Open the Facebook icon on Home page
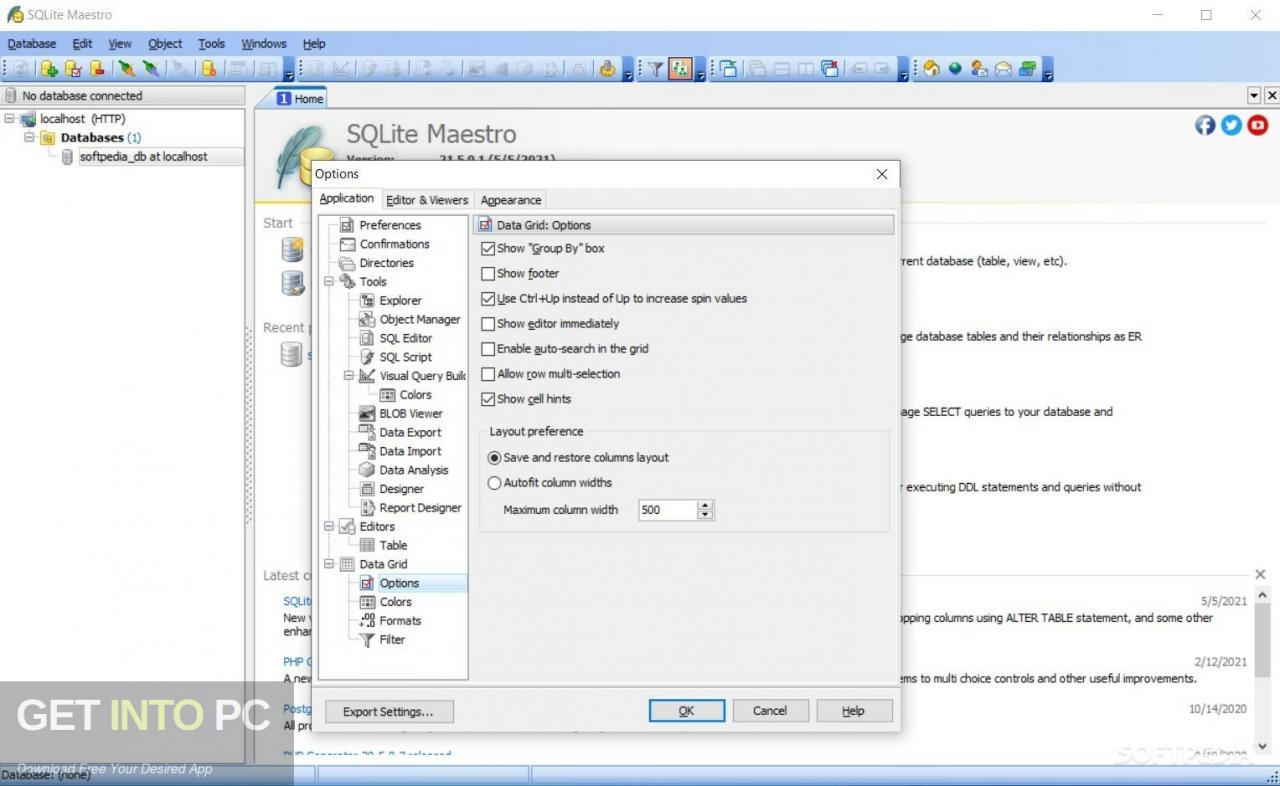This screenshot has height=786, width=1280. click(x=1205, y=125)
